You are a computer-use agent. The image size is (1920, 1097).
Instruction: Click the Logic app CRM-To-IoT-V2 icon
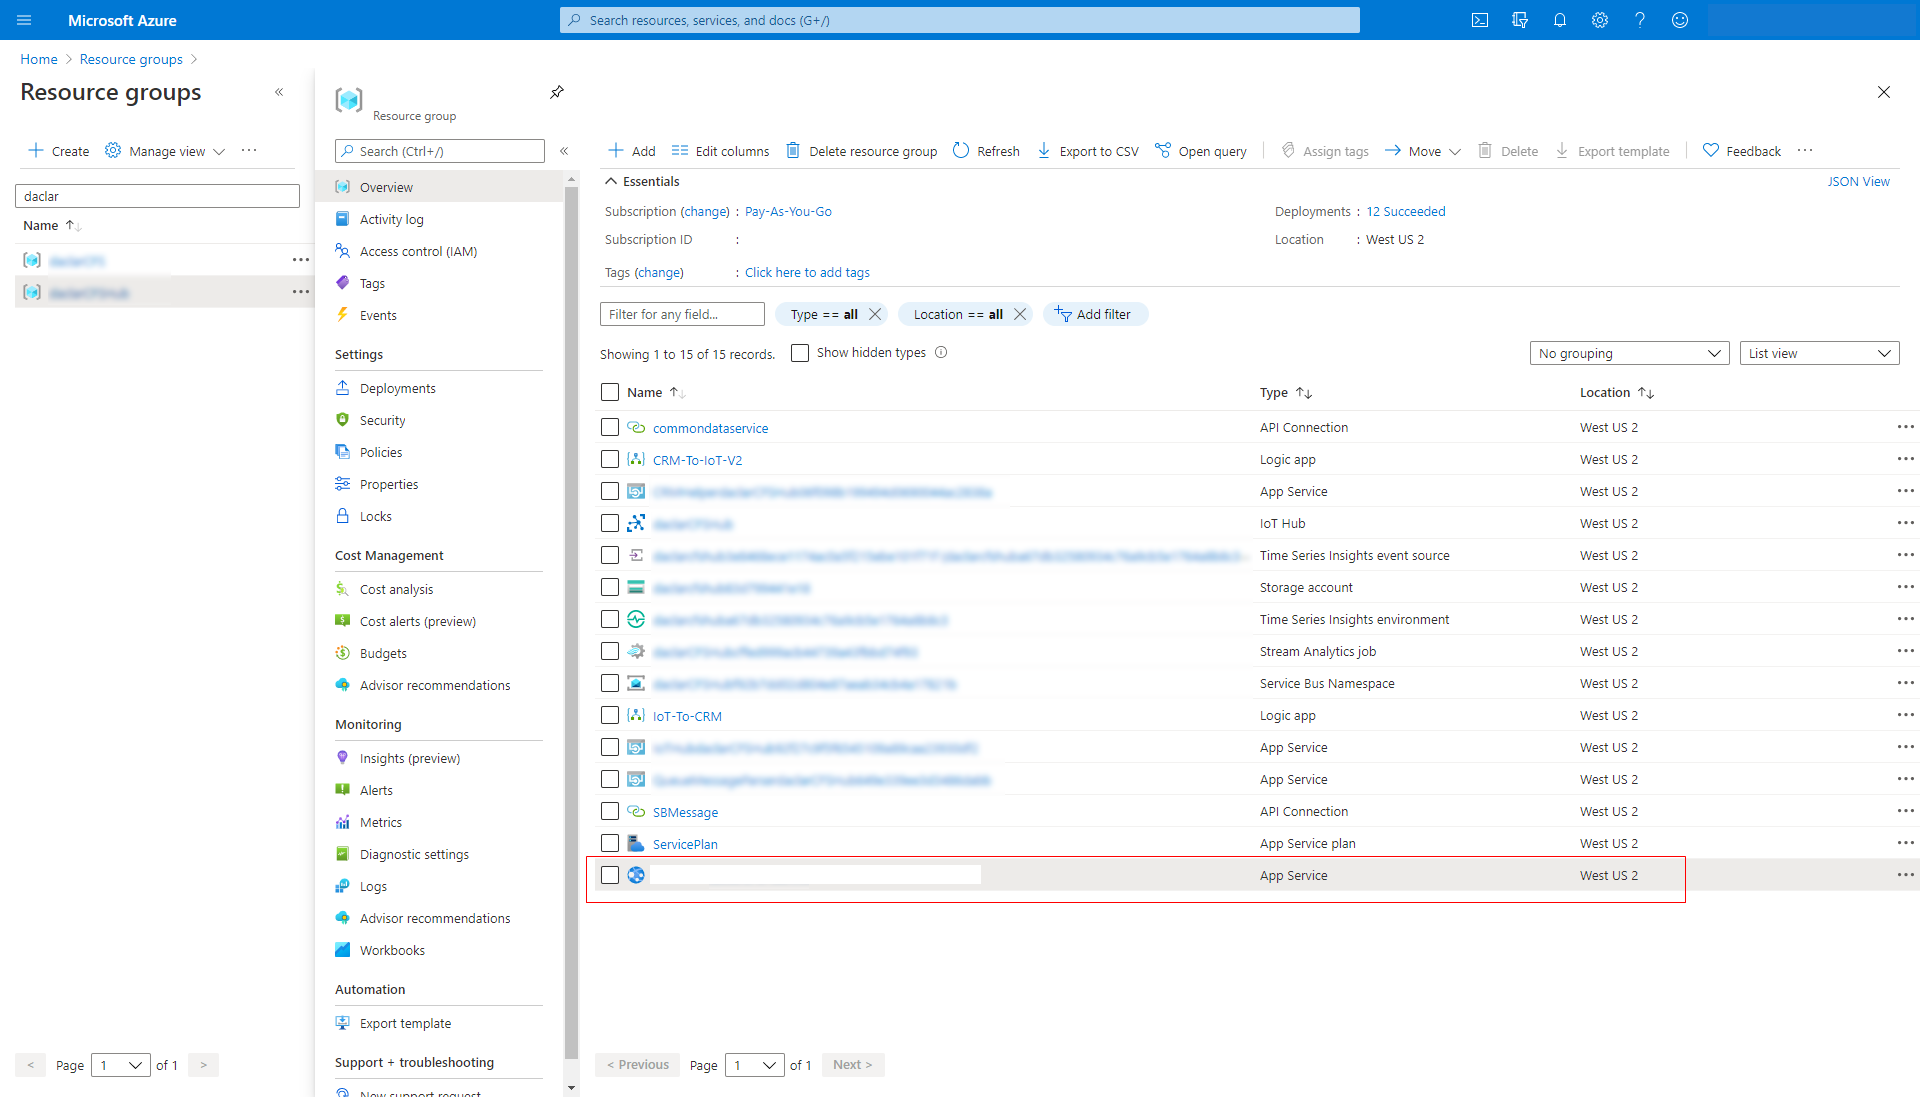pyautogui.click(x=636, y=459)
